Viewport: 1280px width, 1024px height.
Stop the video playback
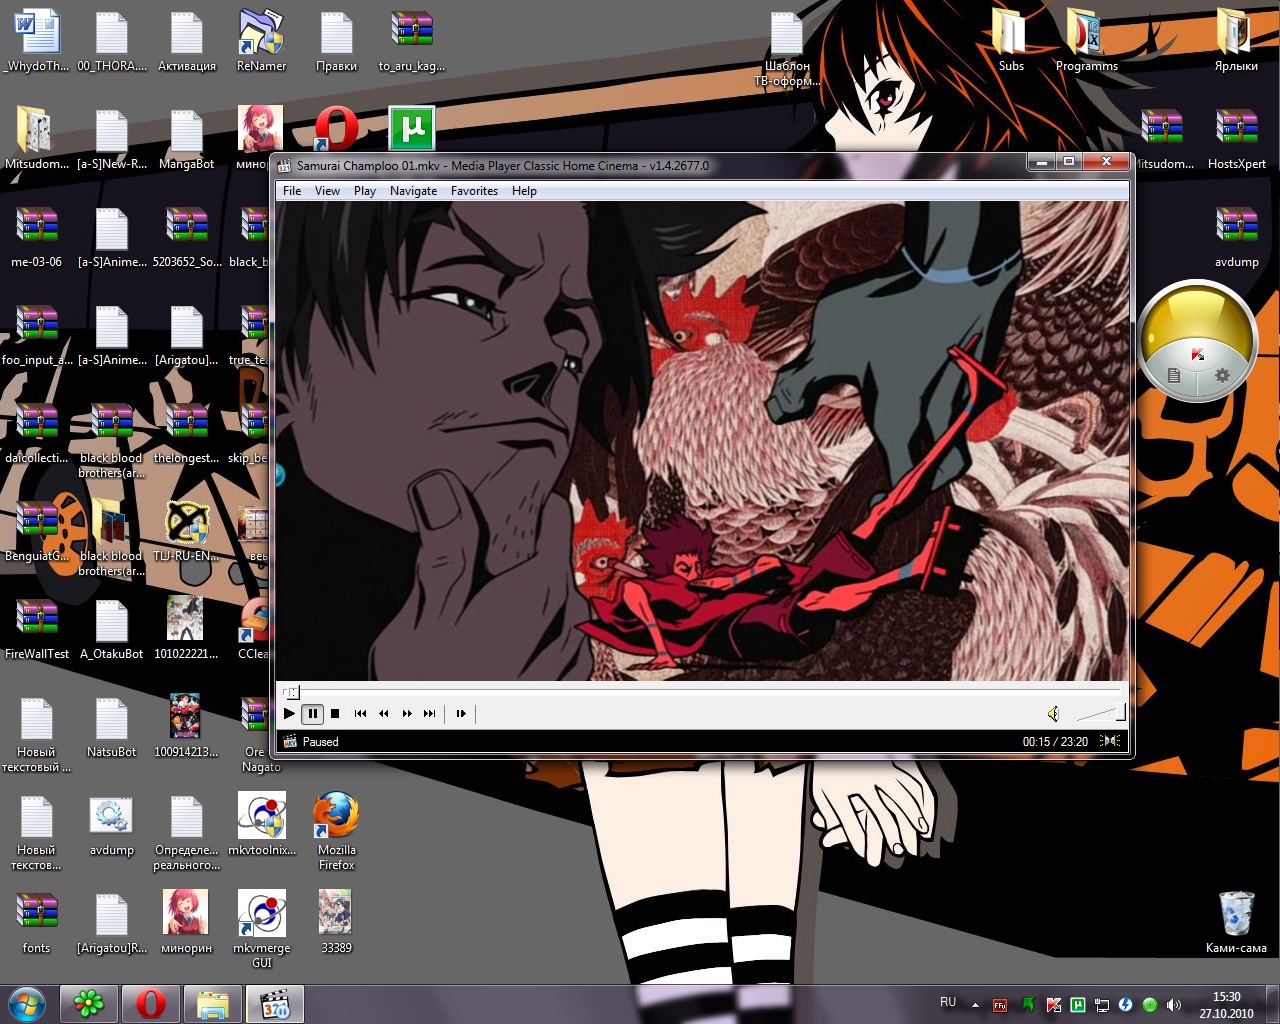pyautogui.click(x=335, y=713)
